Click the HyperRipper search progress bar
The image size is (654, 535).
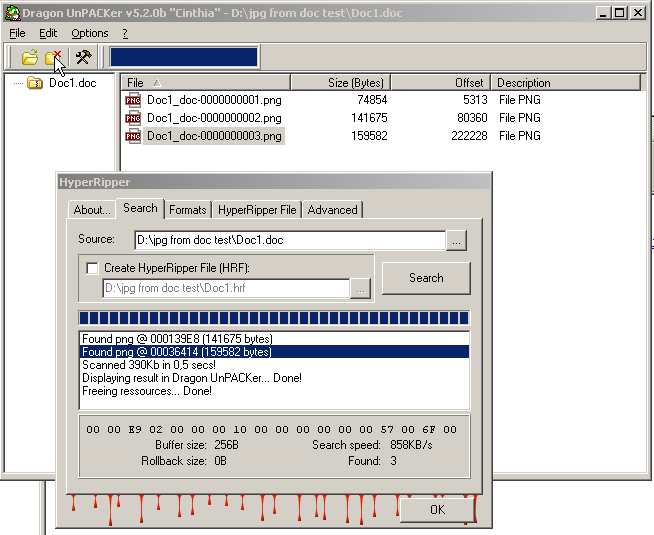274,318
